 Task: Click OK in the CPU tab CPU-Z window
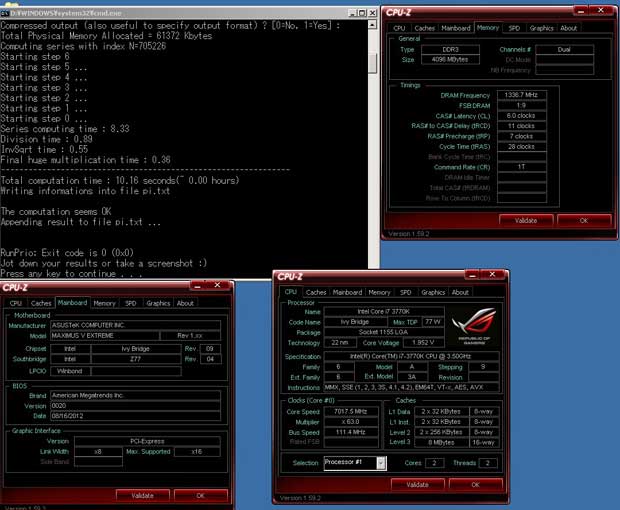(476, 484)
